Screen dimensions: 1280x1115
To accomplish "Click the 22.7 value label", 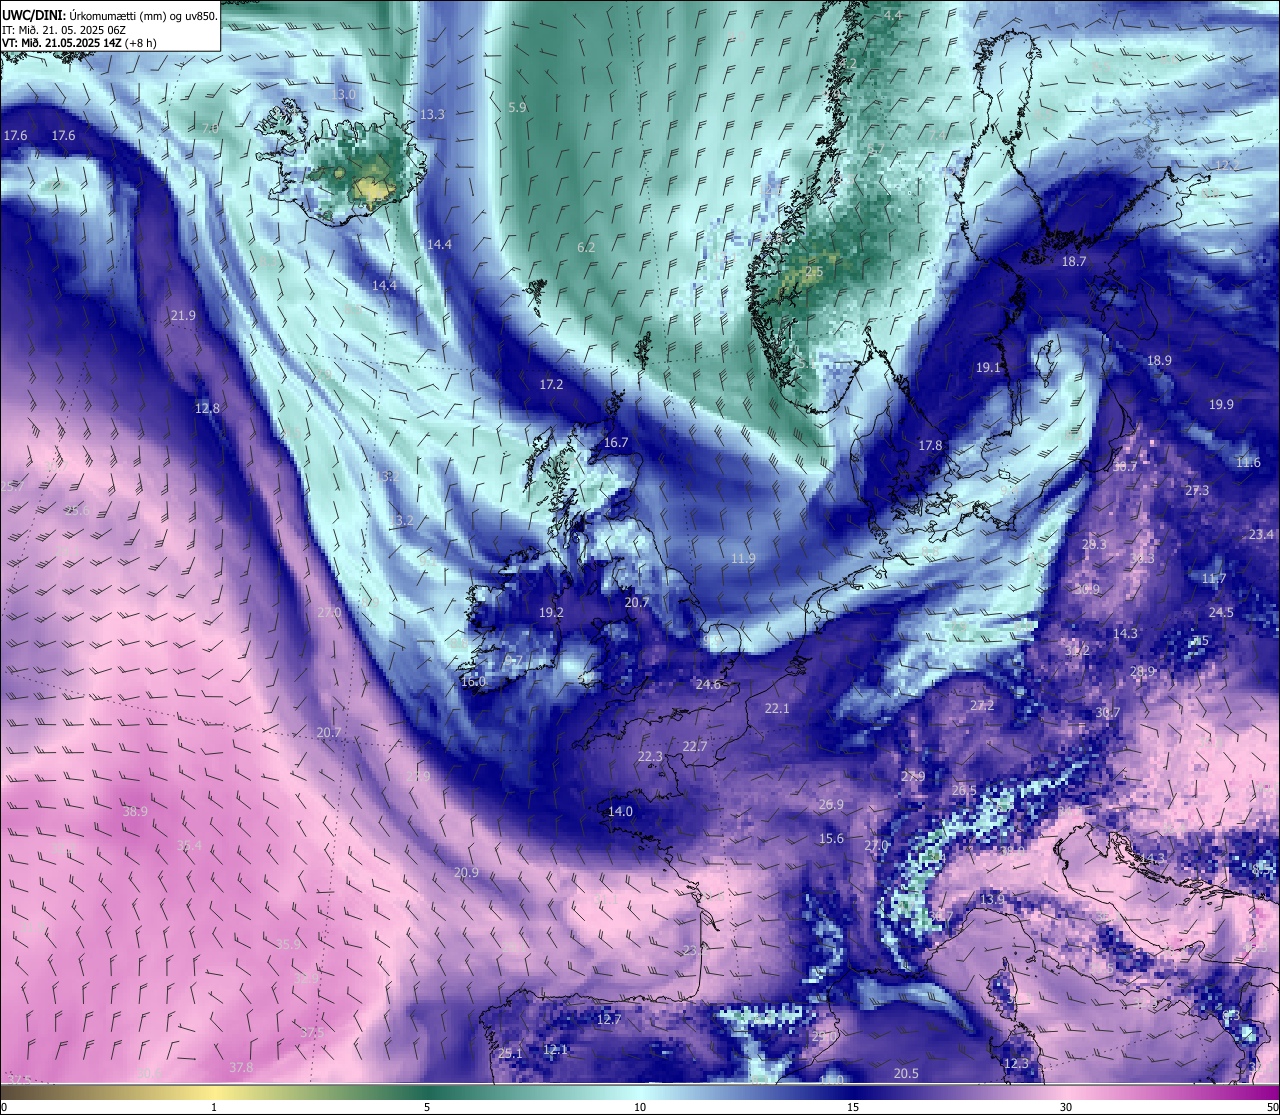I will [695, 746].
